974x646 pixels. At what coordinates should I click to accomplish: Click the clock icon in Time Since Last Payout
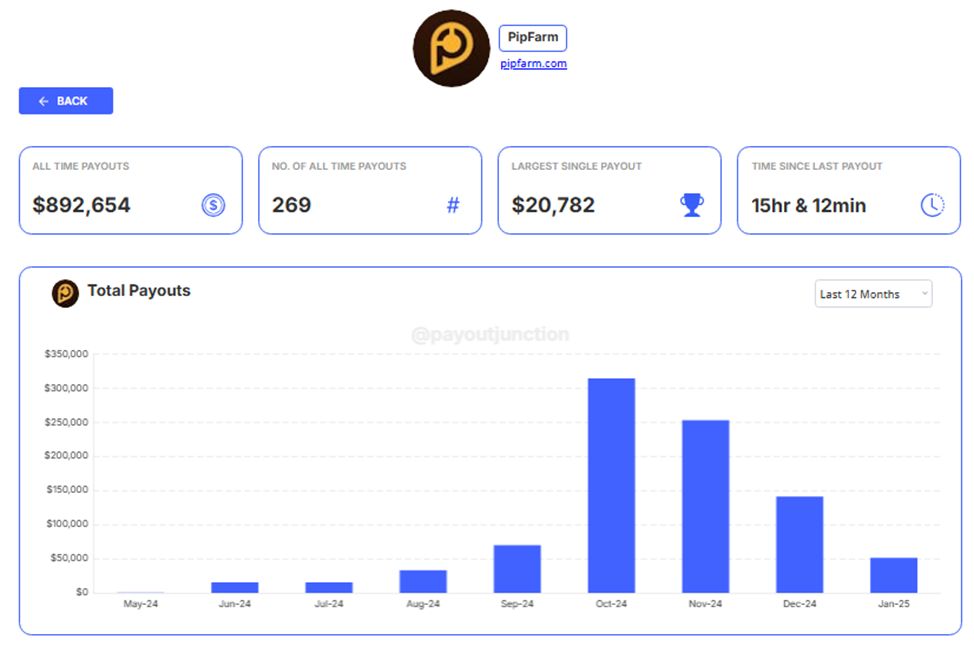[932, 205]
